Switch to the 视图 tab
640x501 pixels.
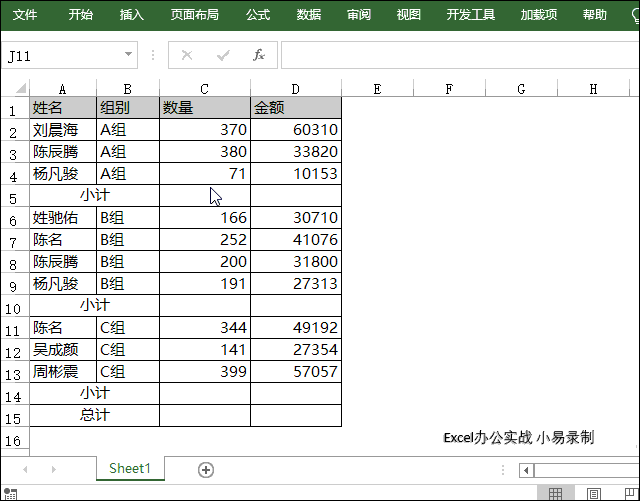click(409, 15)
